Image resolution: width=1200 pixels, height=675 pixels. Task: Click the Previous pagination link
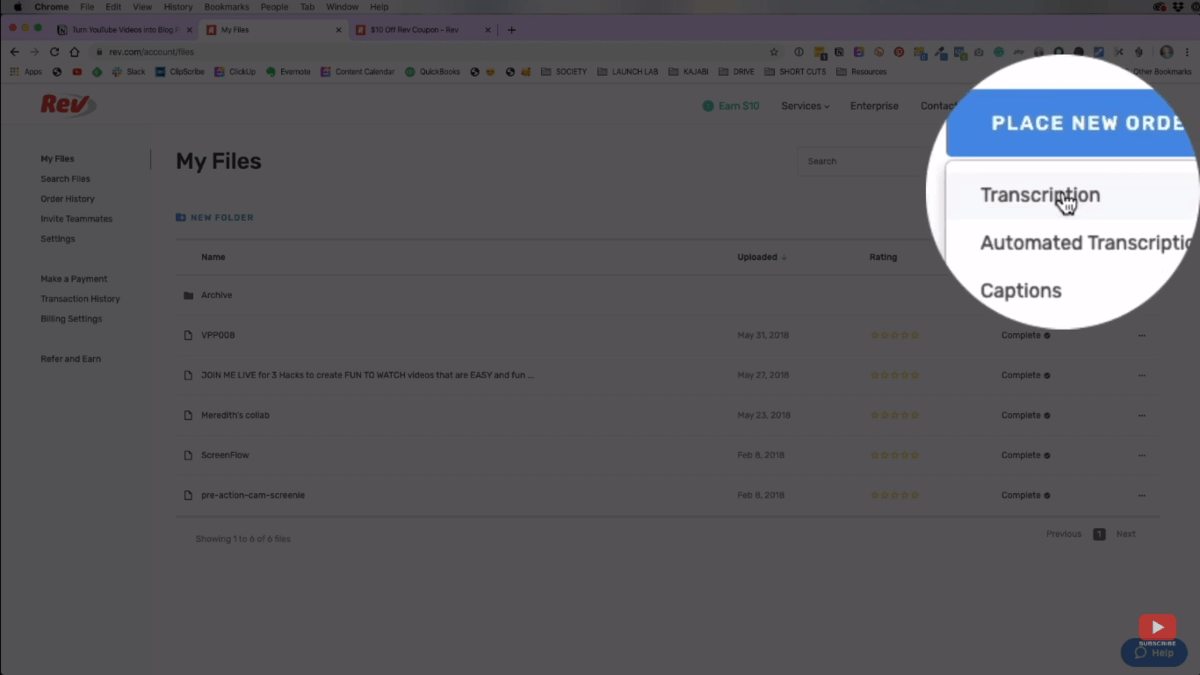[1064, 534]
